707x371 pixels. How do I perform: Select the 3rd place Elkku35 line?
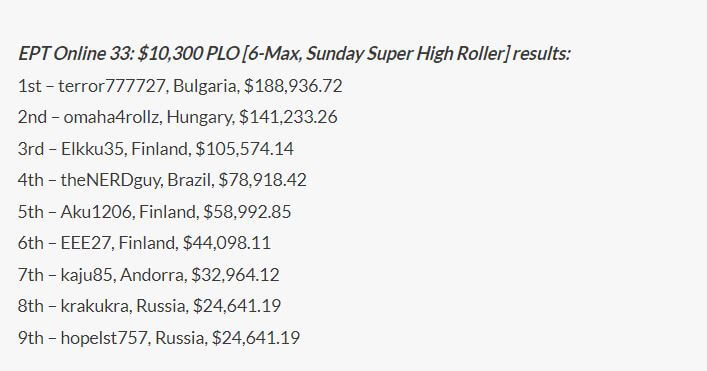pos(156,149)
